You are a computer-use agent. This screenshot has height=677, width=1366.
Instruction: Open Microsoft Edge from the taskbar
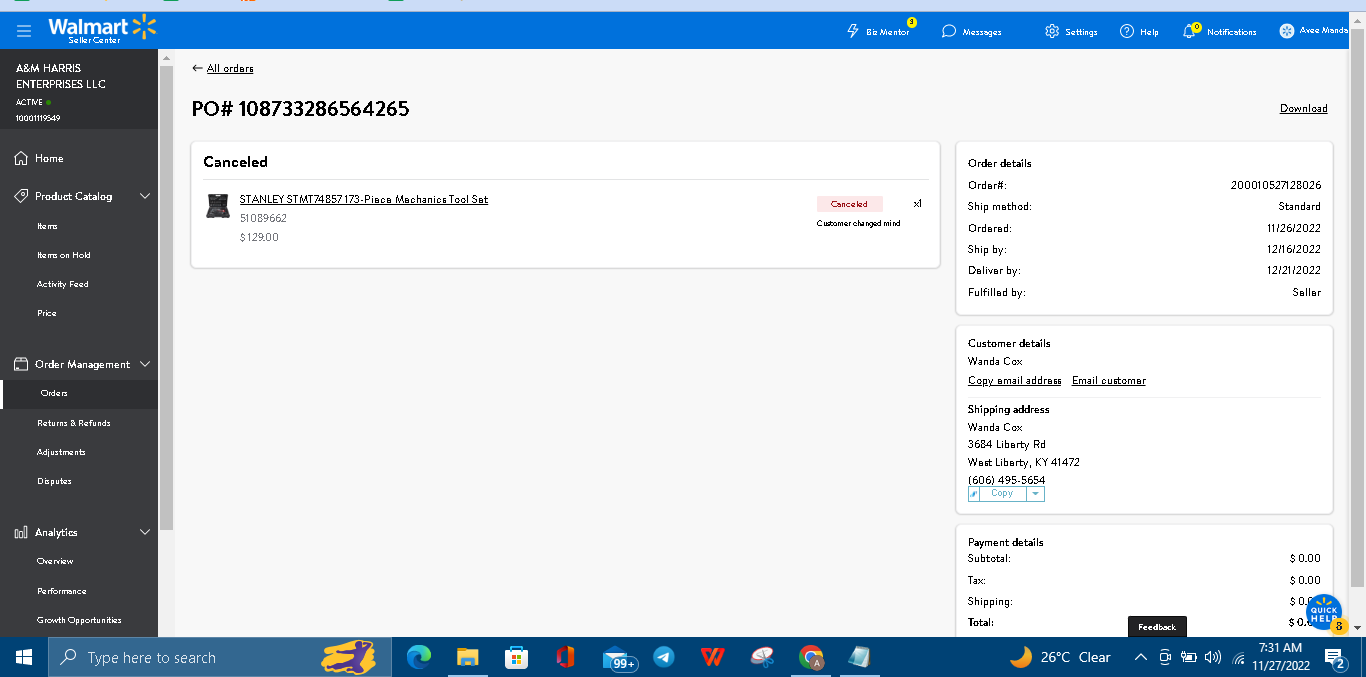[418, 657]
